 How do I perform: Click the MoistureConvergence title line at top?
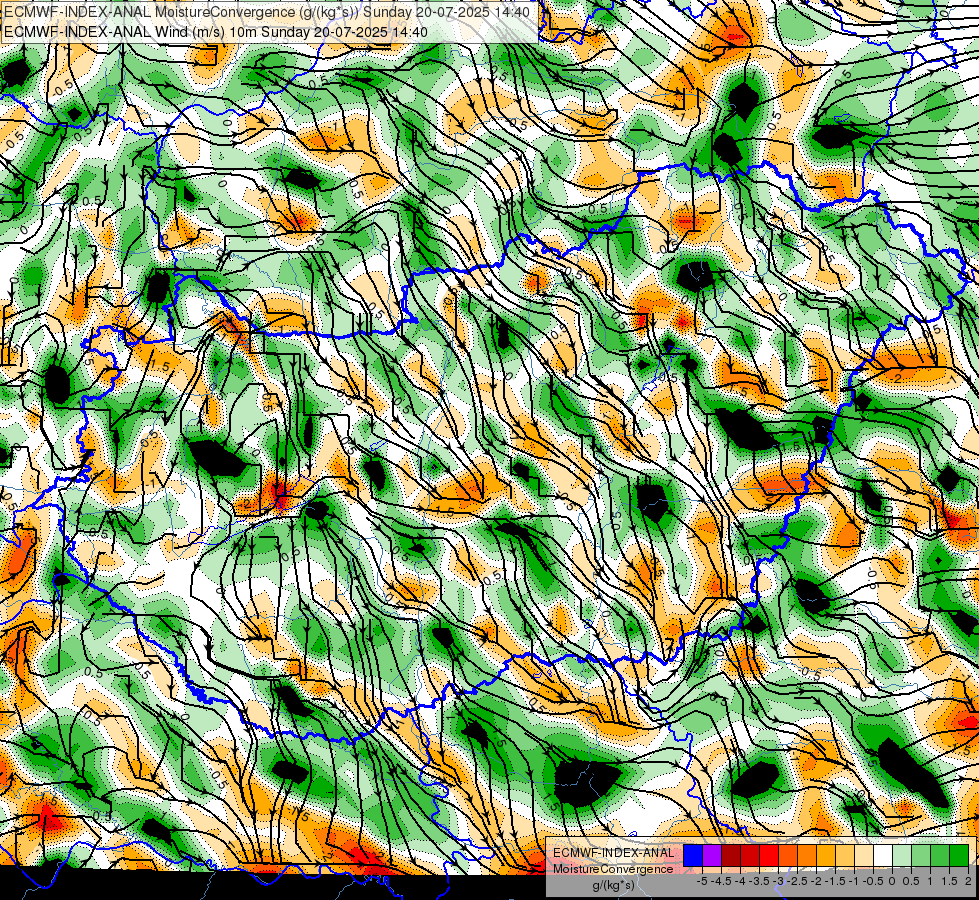coord(267,12)
